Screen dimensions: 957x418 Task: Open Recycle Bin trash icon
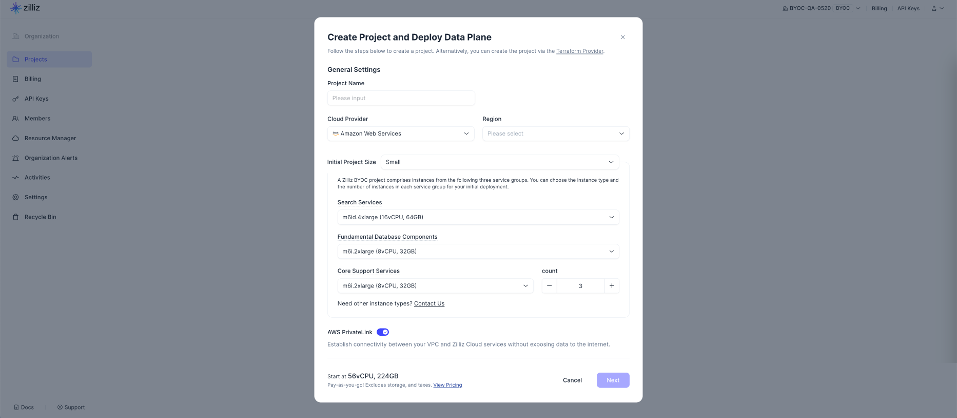[x=16, y=217]
